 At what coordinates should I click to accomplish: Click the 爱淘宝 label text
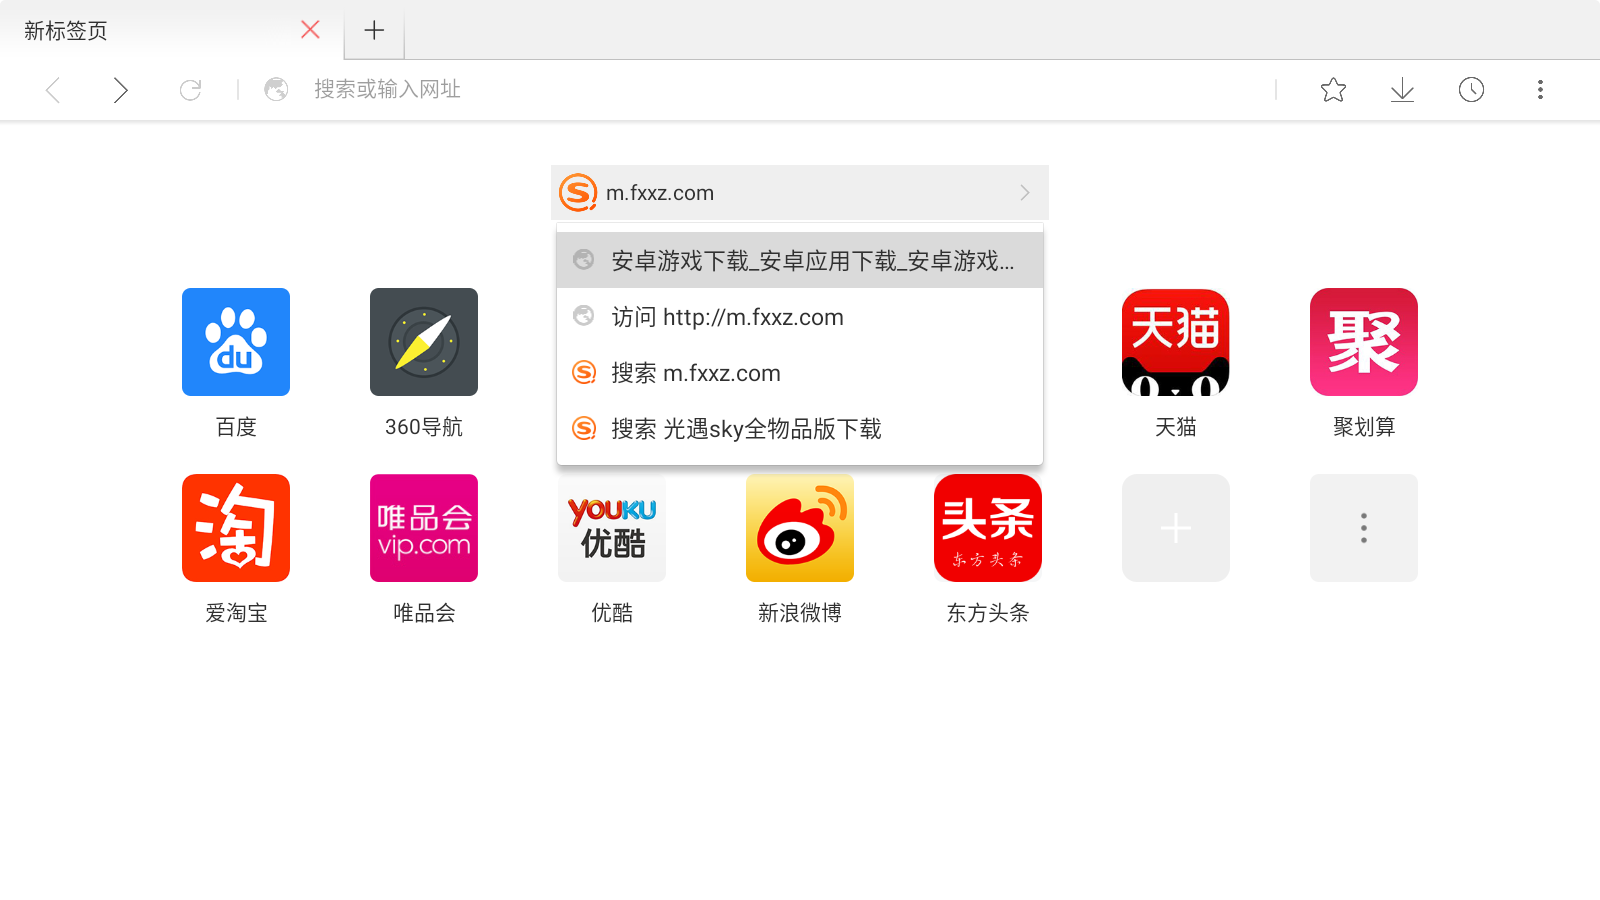point(236,613)
